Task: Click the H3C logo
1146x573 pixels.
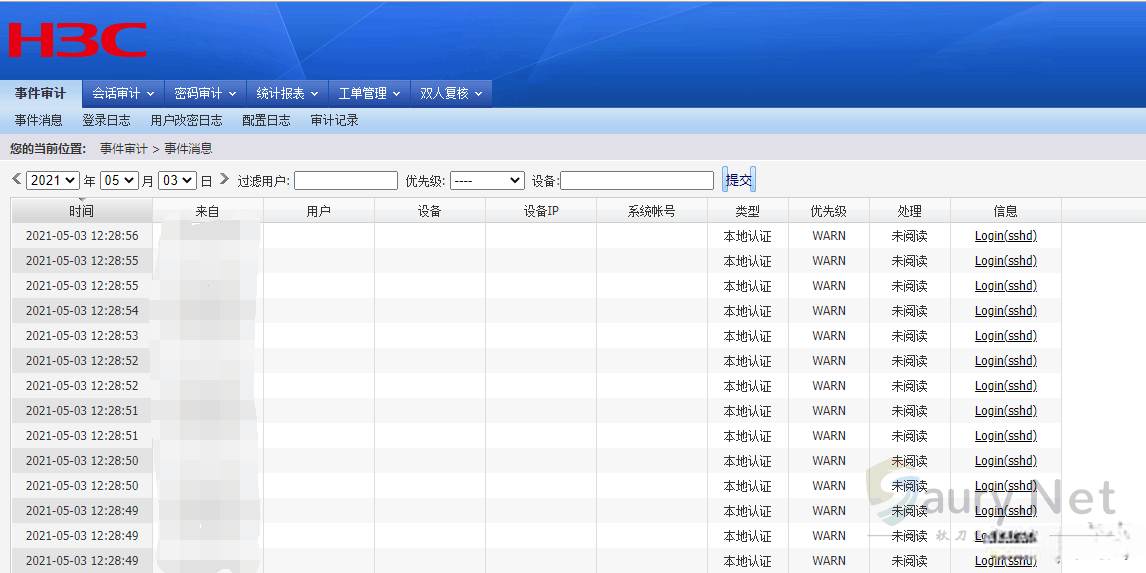Action: tap(77, 40)
